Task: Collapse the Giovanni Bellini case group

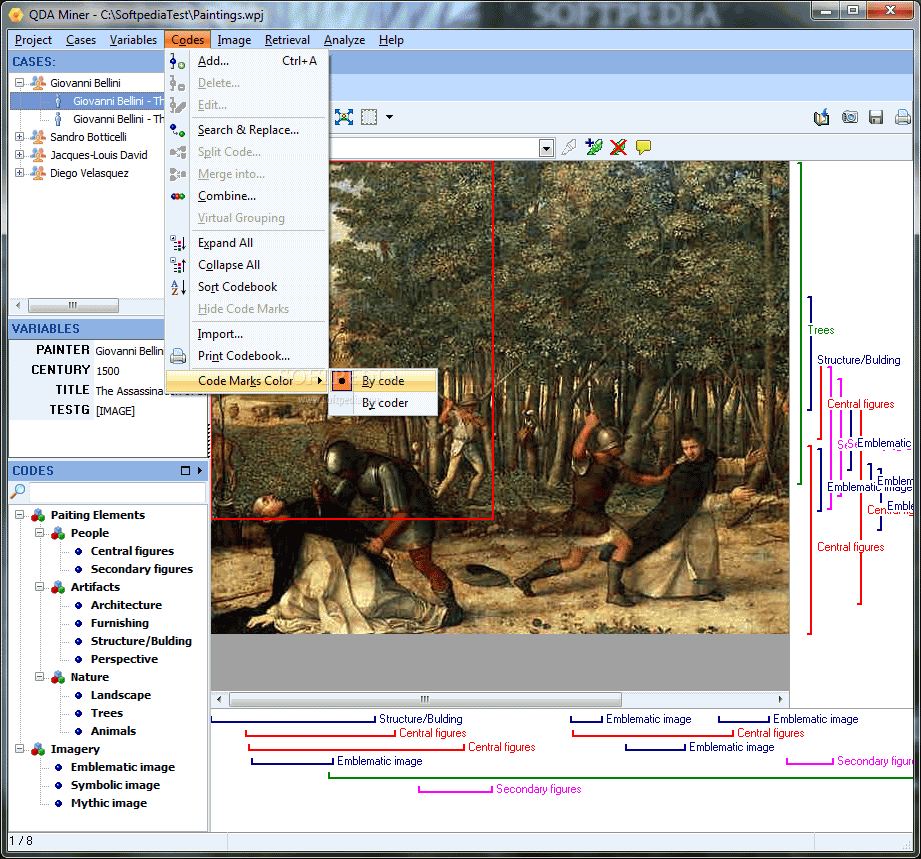Action: (x=19, y=83)
